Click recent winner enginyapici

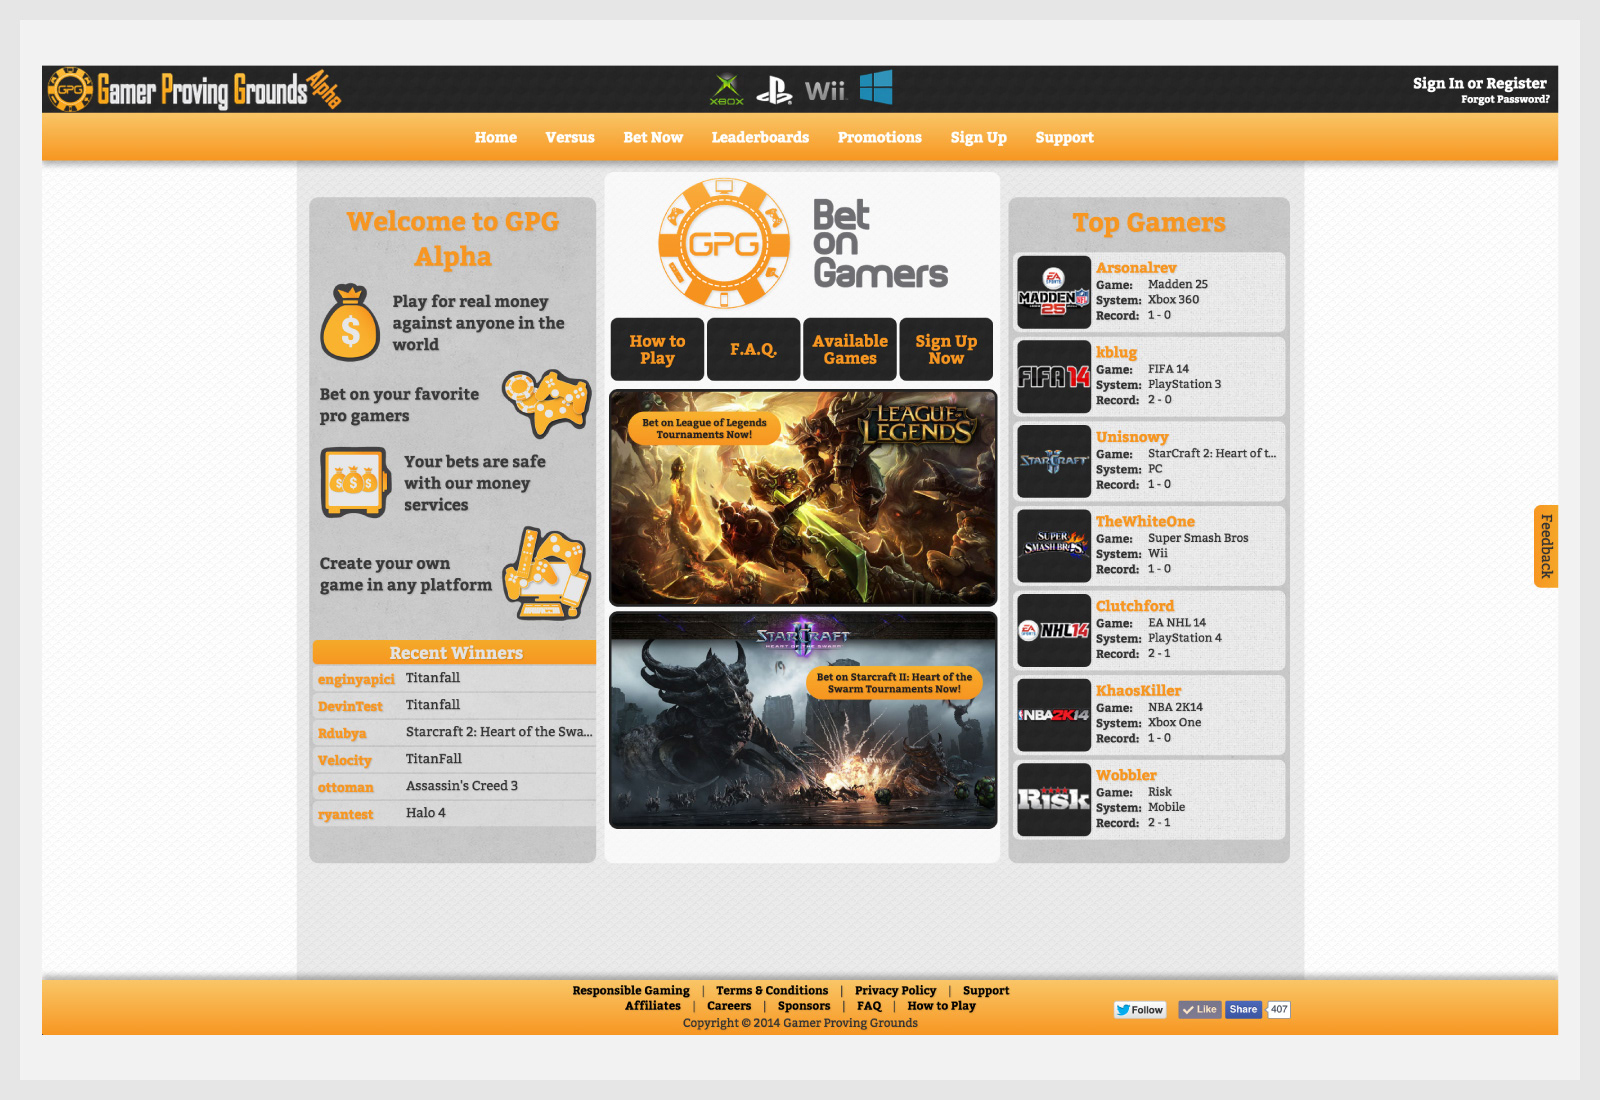(x=356, y=679)
